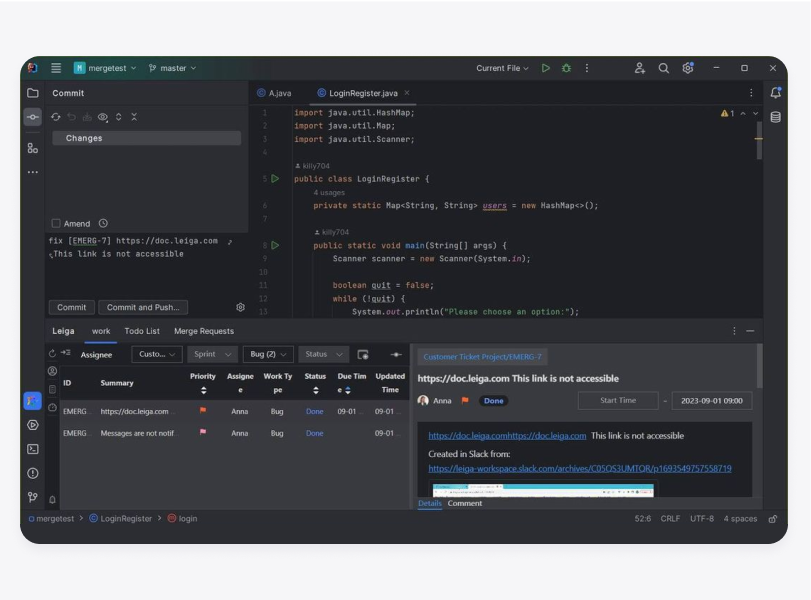Click the Leiga notification bell side icon
Screen dimensions: 811x600
click(x=52, y=500)
